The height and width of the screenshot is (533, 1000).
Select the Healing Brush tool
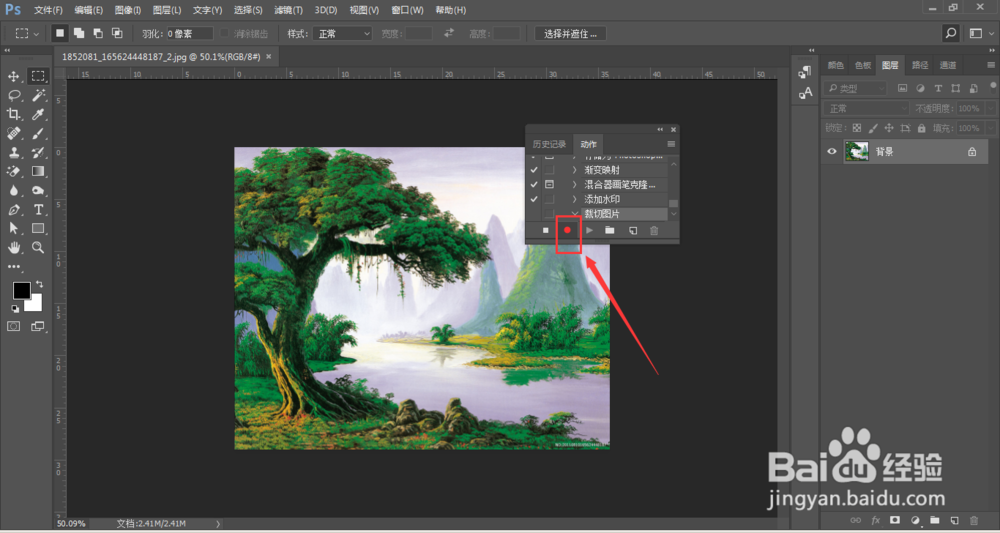click(13, 133)
